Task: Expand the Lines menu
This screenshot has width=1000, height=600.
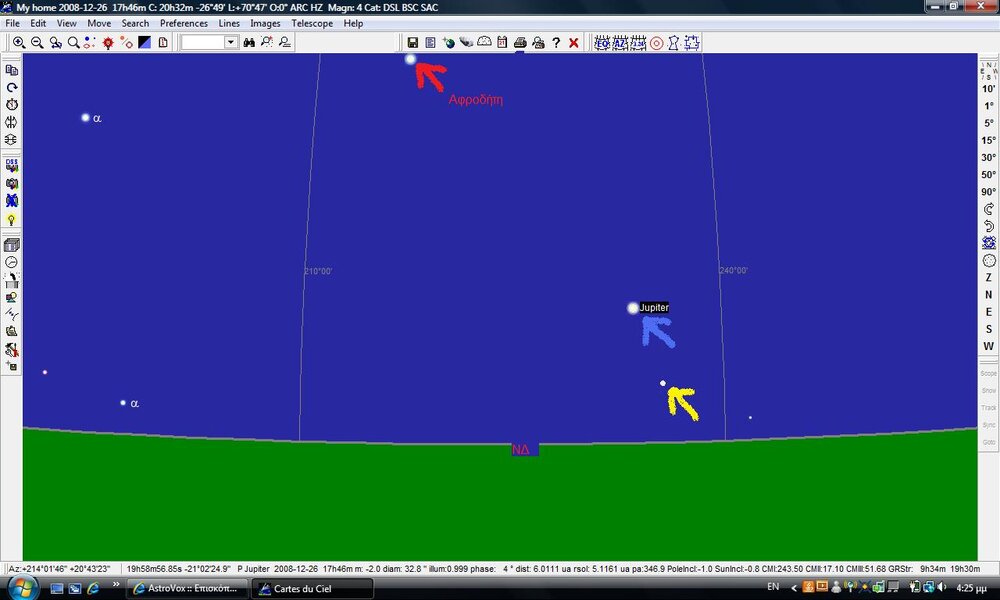Action: pos(229,23)
